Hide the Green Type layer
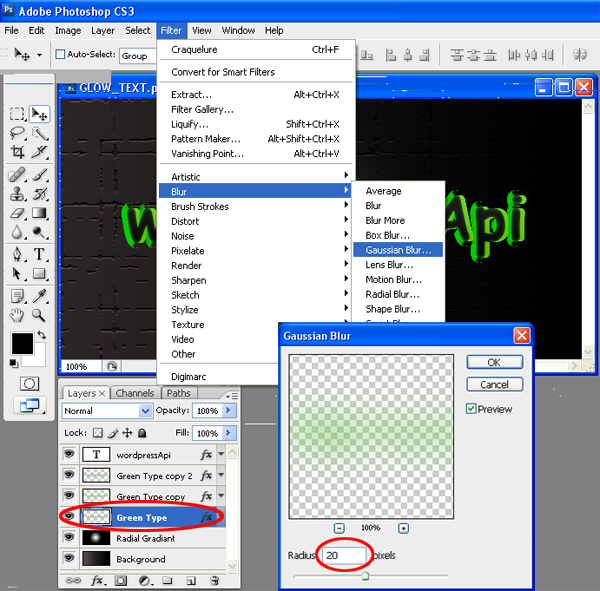Screen dimensions: 600x591 [69, 517]
